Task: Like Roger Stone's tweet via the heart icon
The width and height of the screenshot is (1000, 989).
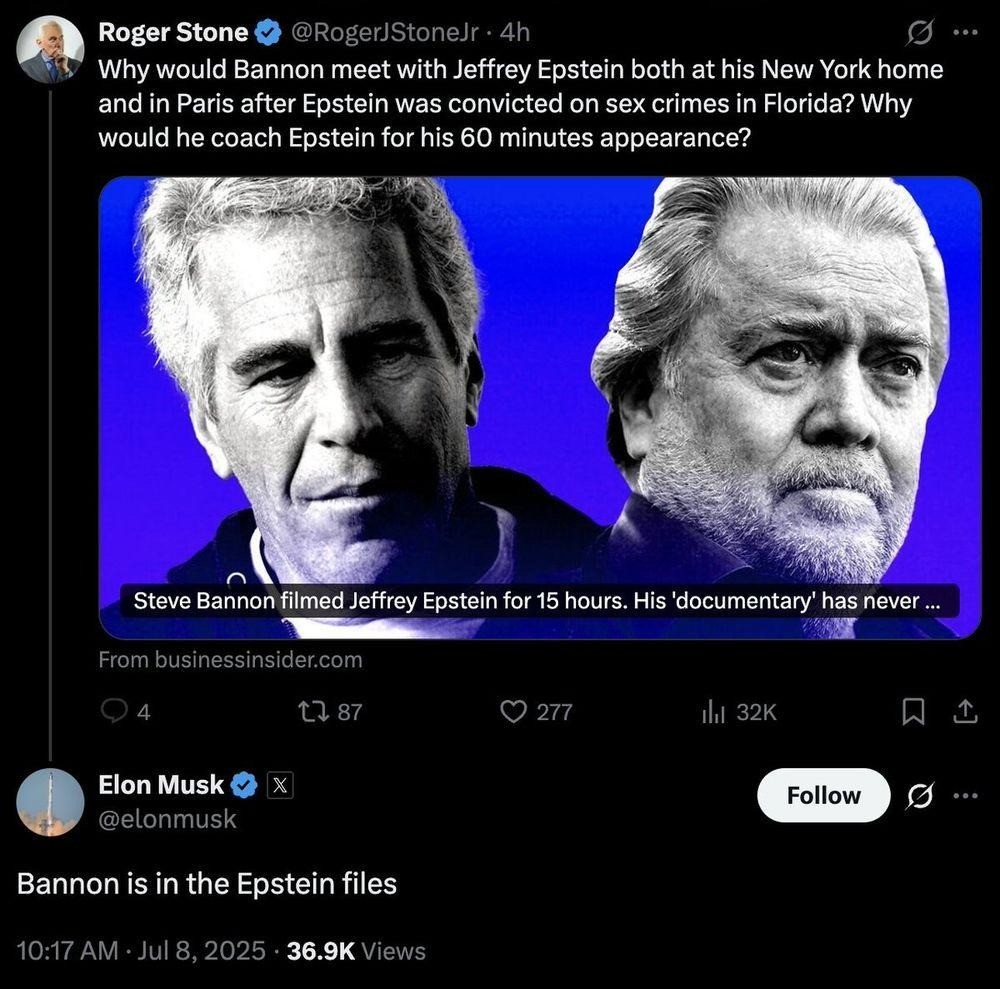Action: (513, 711)
